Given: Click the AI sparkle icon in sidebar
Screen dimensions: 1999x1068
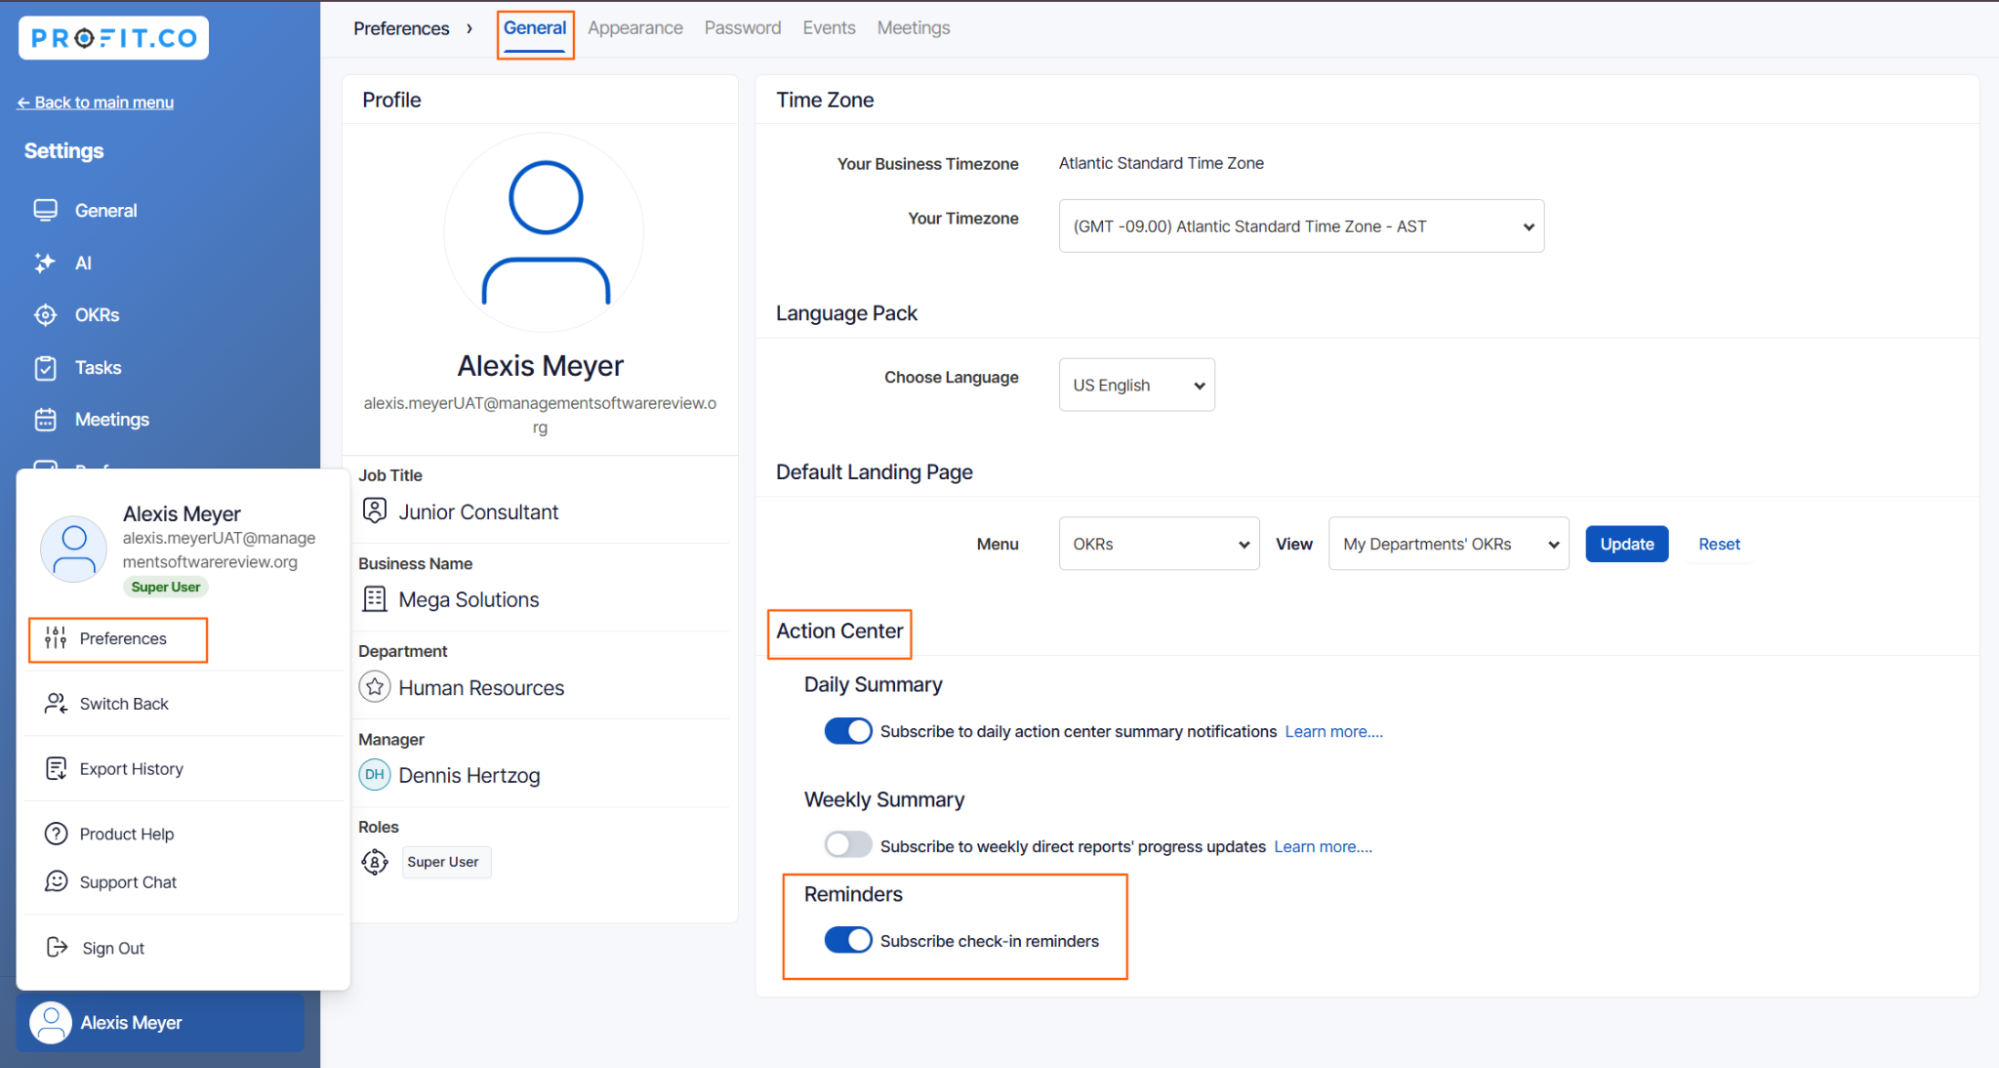Looking at the screenshot, I should coord(45,263).
